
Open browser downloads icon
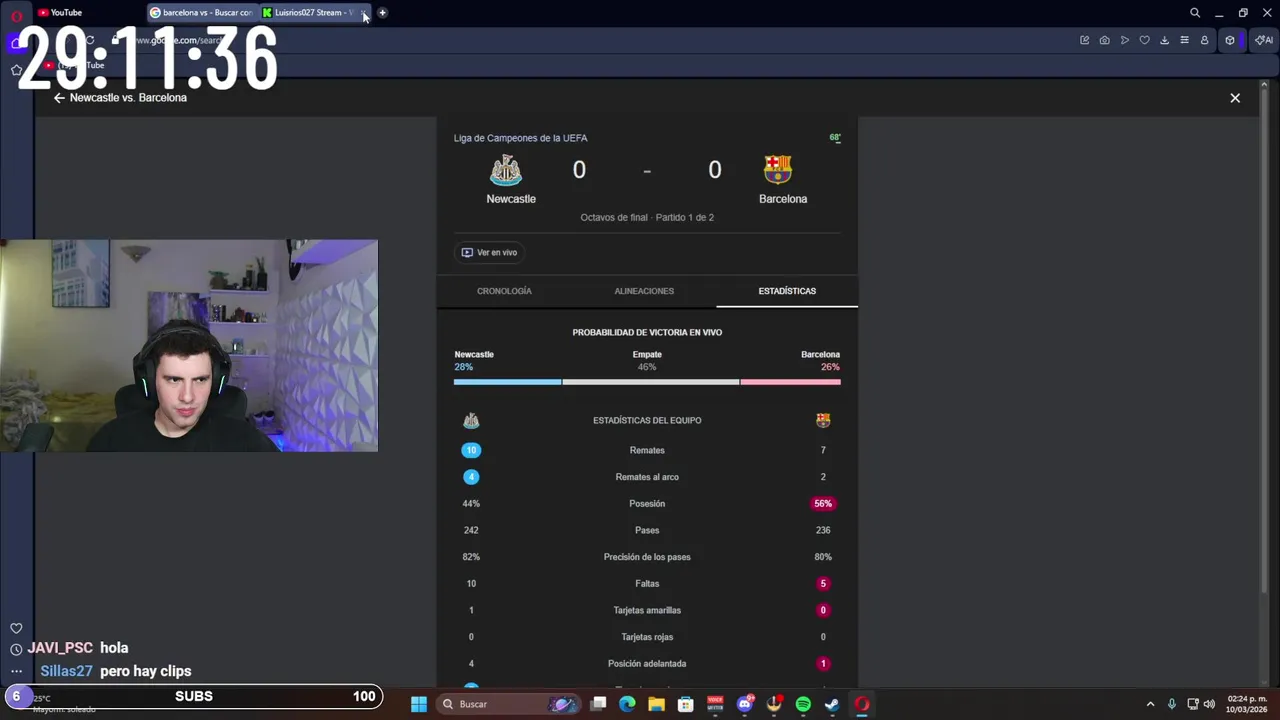(1164, 40)
